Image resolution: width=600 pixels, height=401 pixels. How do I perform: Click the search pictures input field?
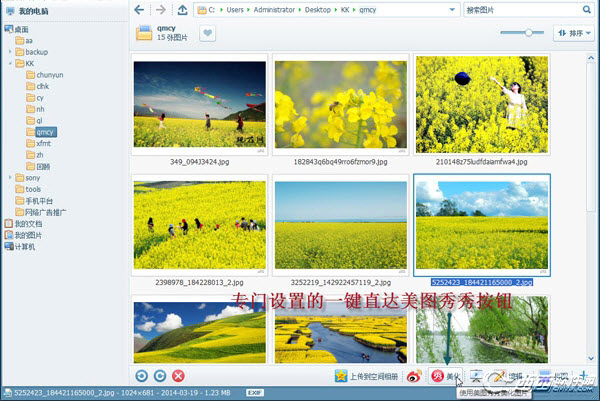coord(522,10)
